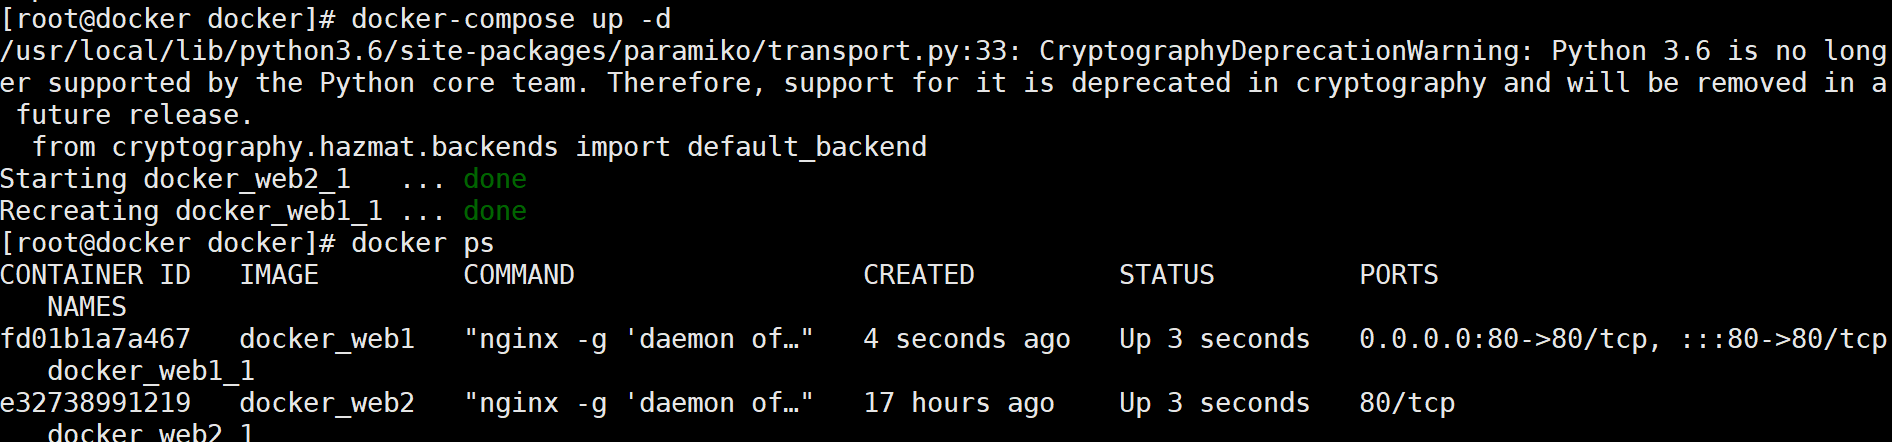The image size is (1892, 442).
Task: Click the CONTAINER ID column header
Action: 95,275
